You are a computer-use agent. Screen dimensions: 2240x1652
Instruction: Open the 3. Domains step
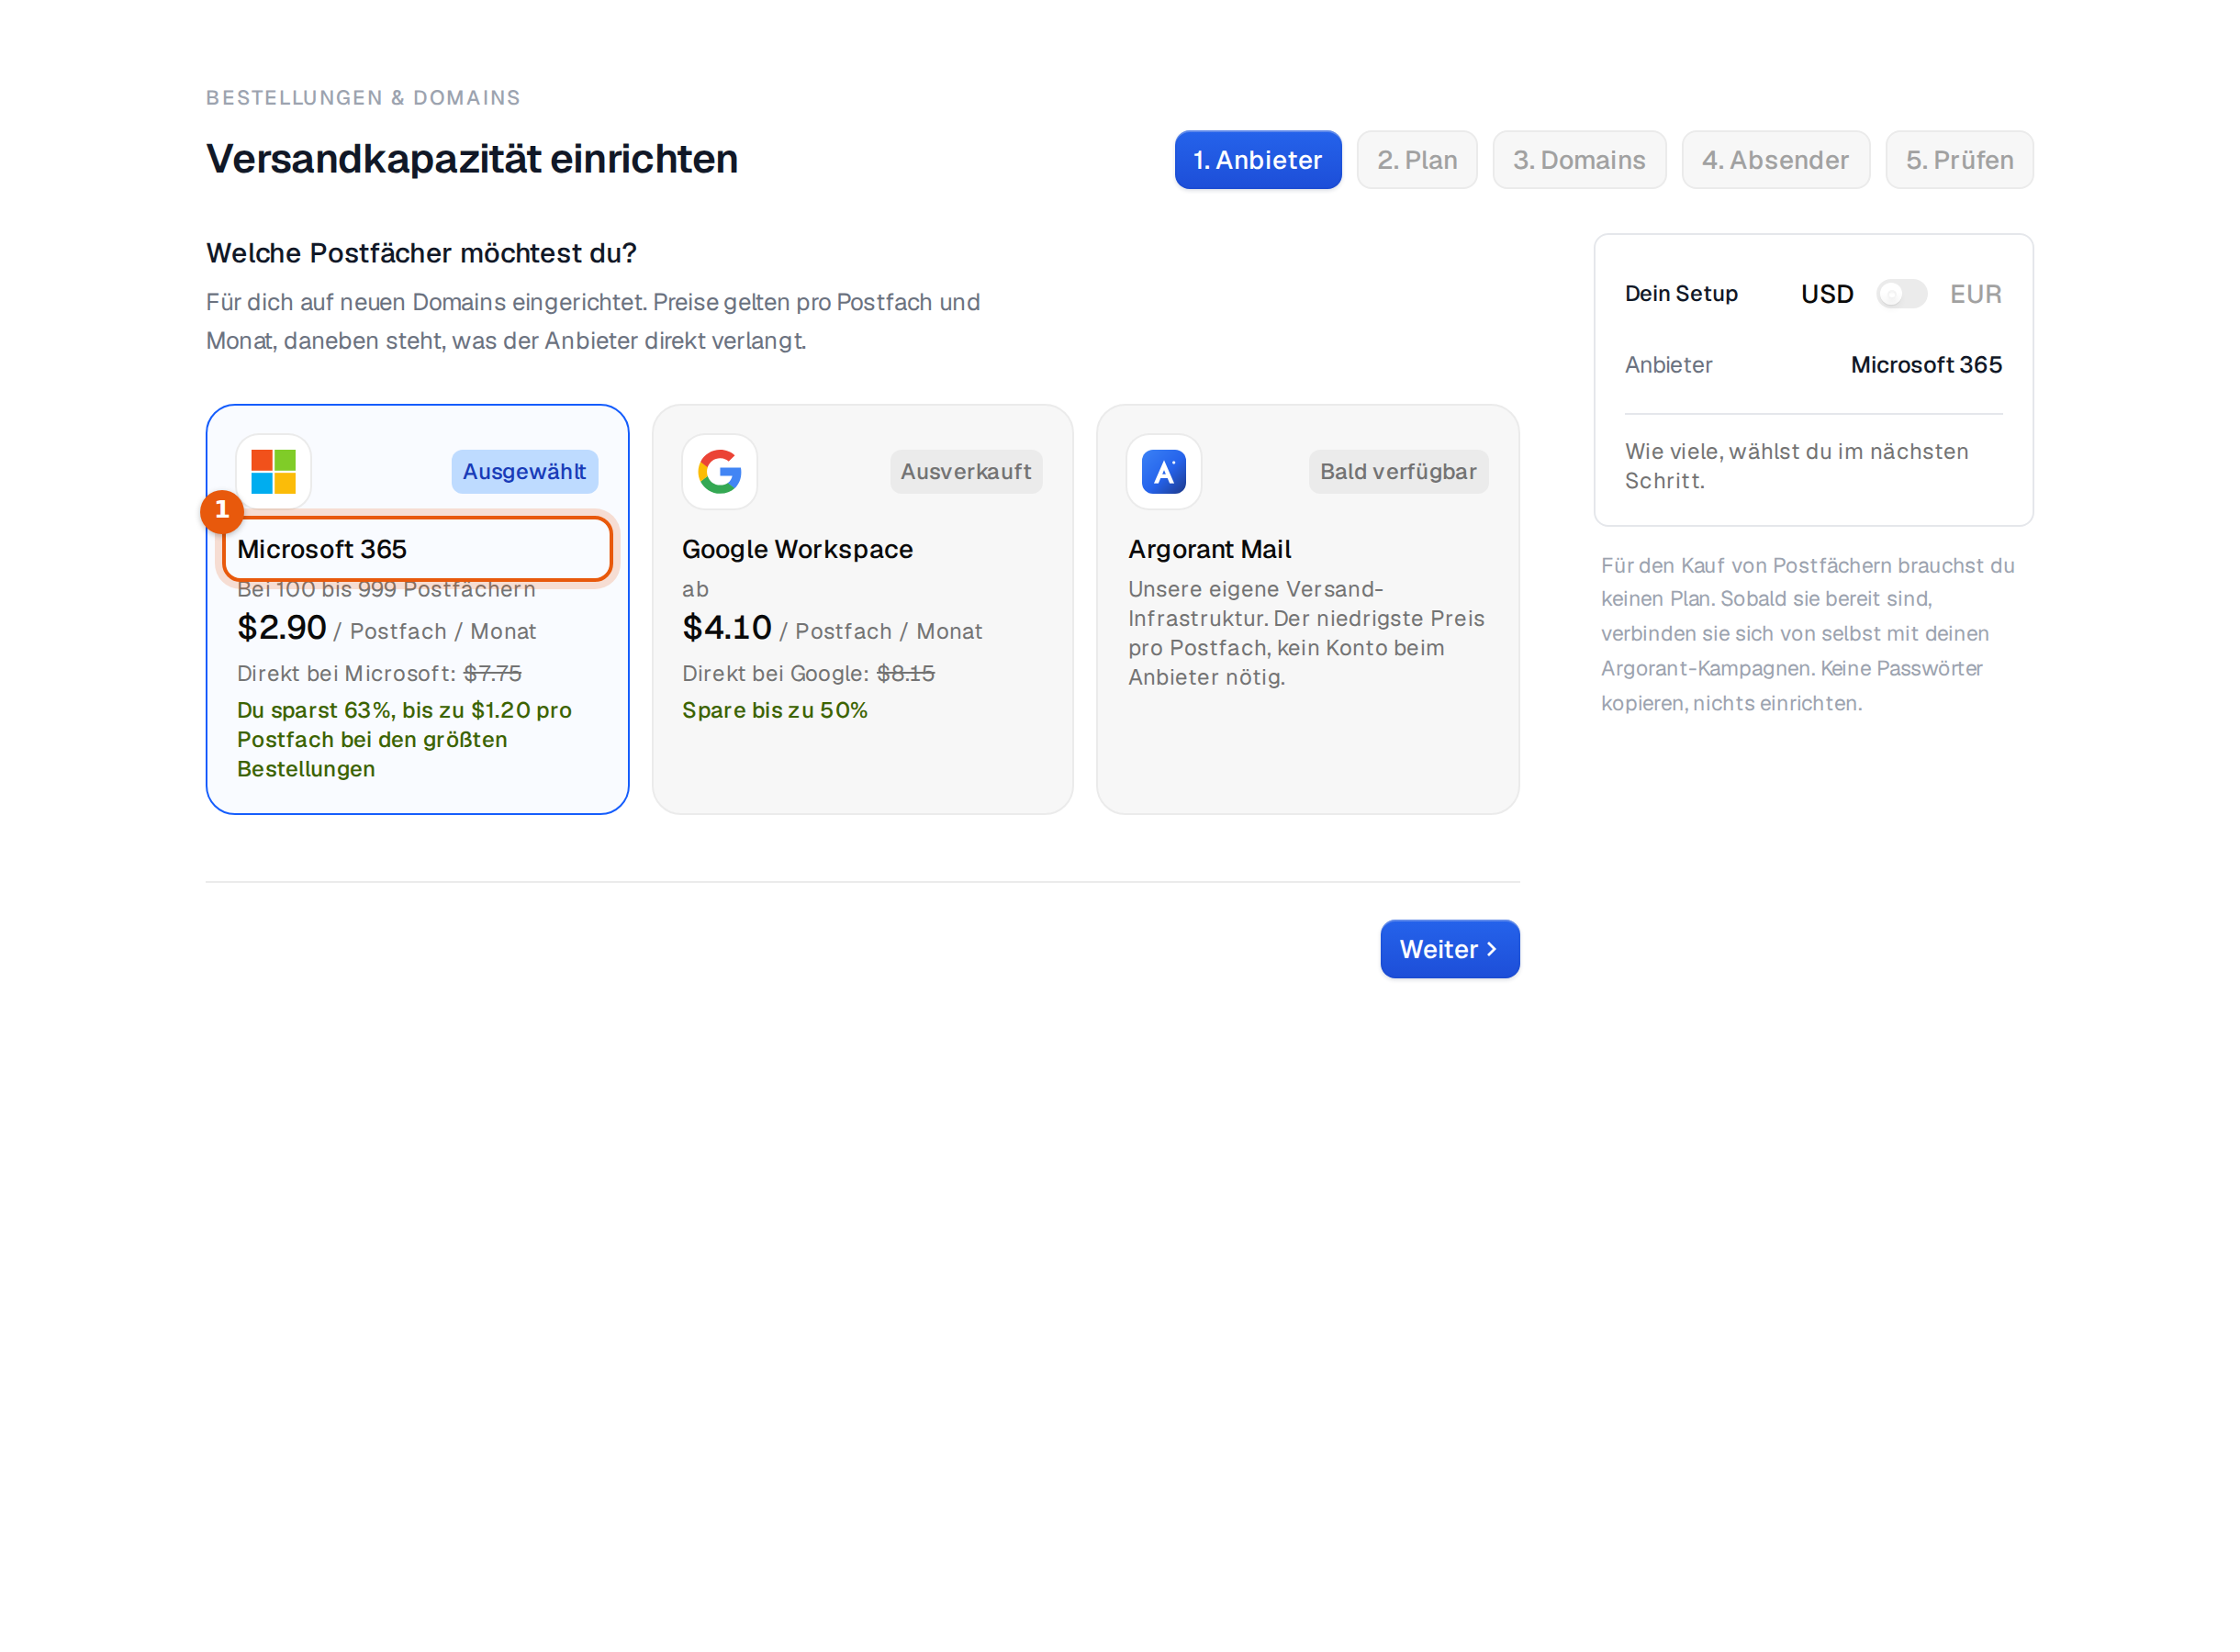click(x=1579, y=160)
